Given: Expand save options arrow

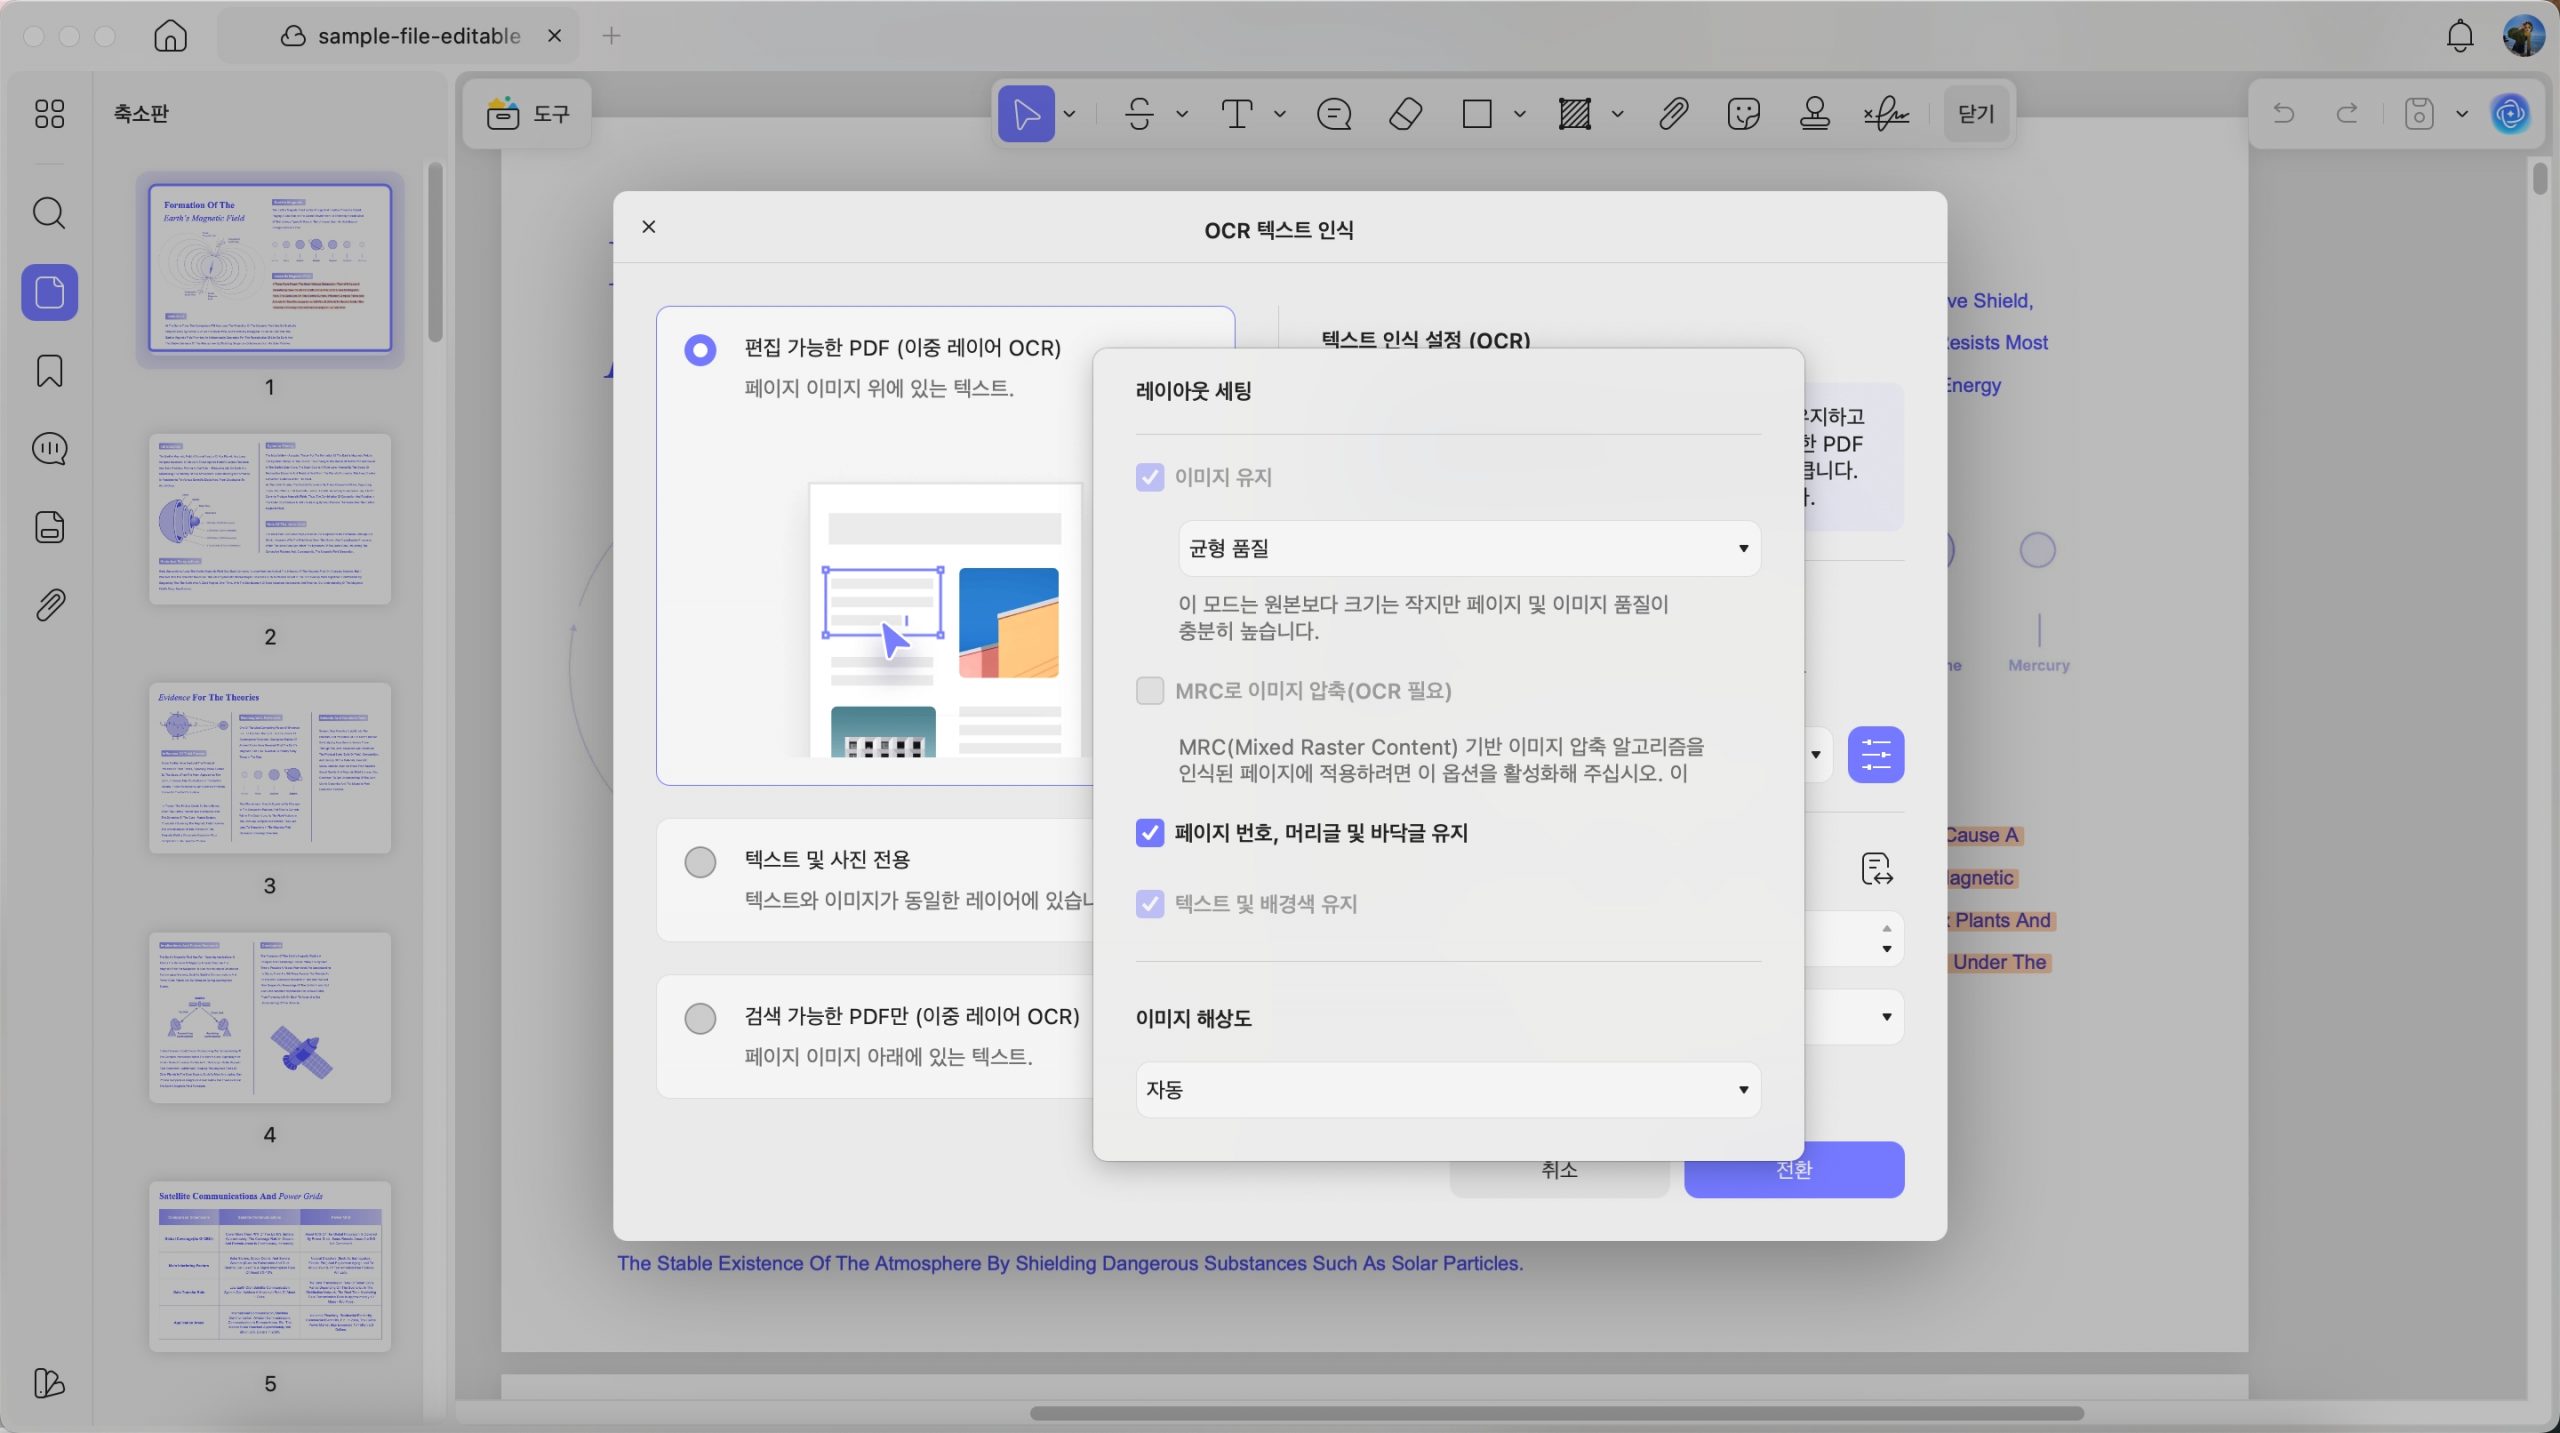Looking at the screenshot, I should (2462, 114).
